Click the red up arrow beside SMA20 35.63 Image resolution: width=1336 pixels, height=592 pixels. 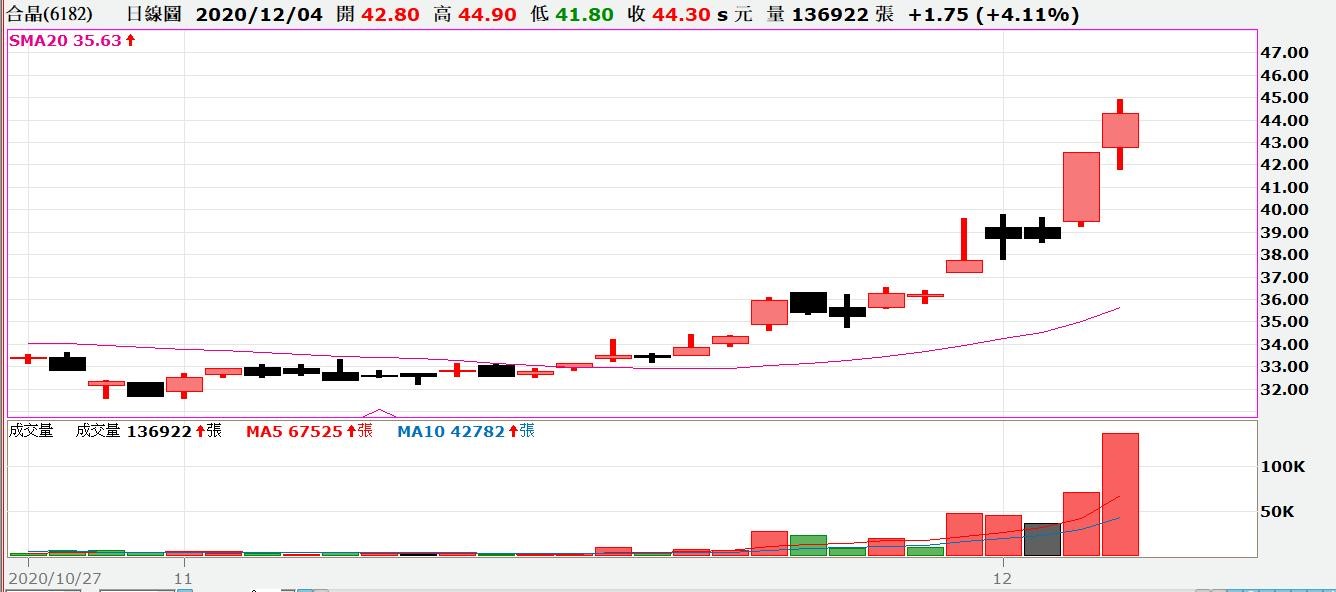coord(130,41)
